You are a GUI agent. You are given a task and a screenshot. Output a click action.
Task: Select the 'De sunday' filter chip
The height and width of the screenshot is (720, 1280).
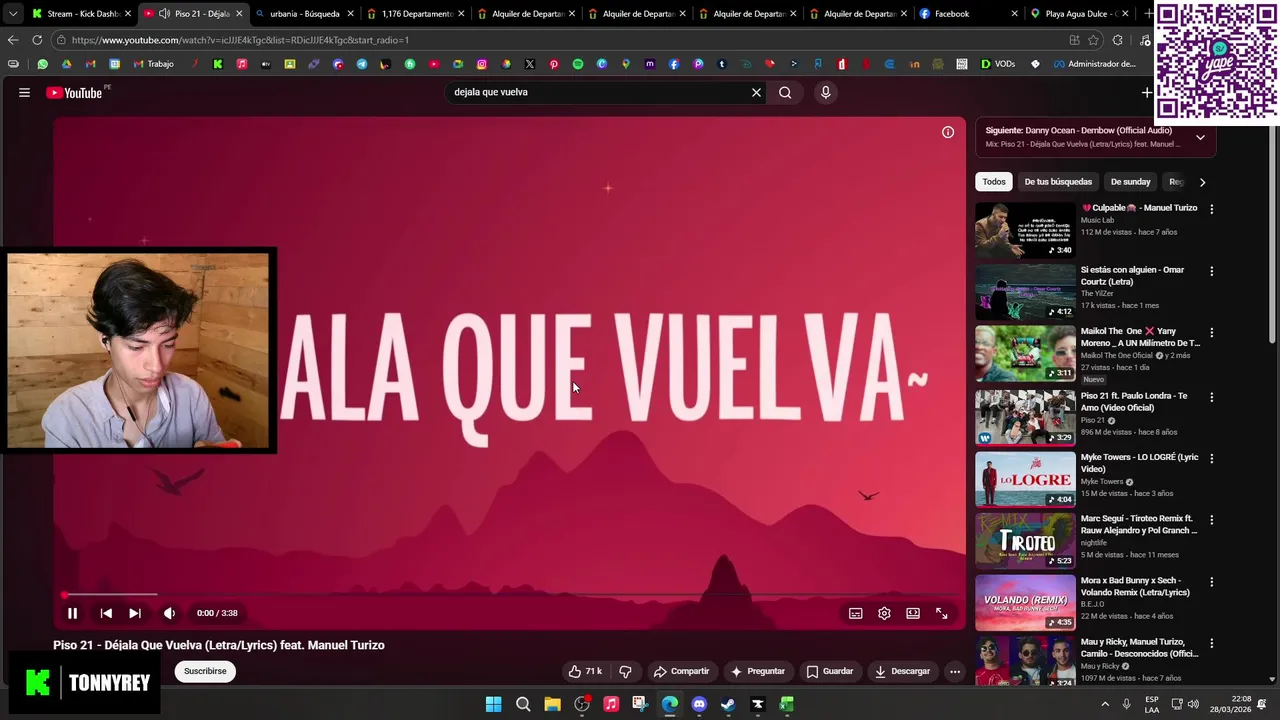pos(1130,182)
